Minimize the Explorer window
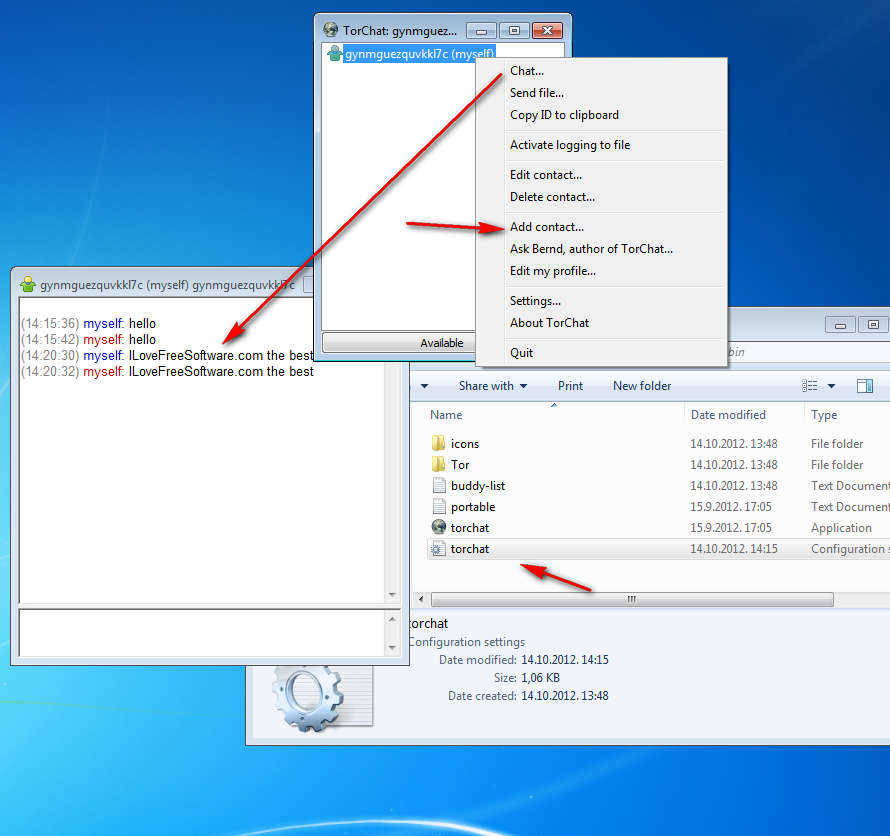Screen dimensions: 890x836 [x=841, y=325]
